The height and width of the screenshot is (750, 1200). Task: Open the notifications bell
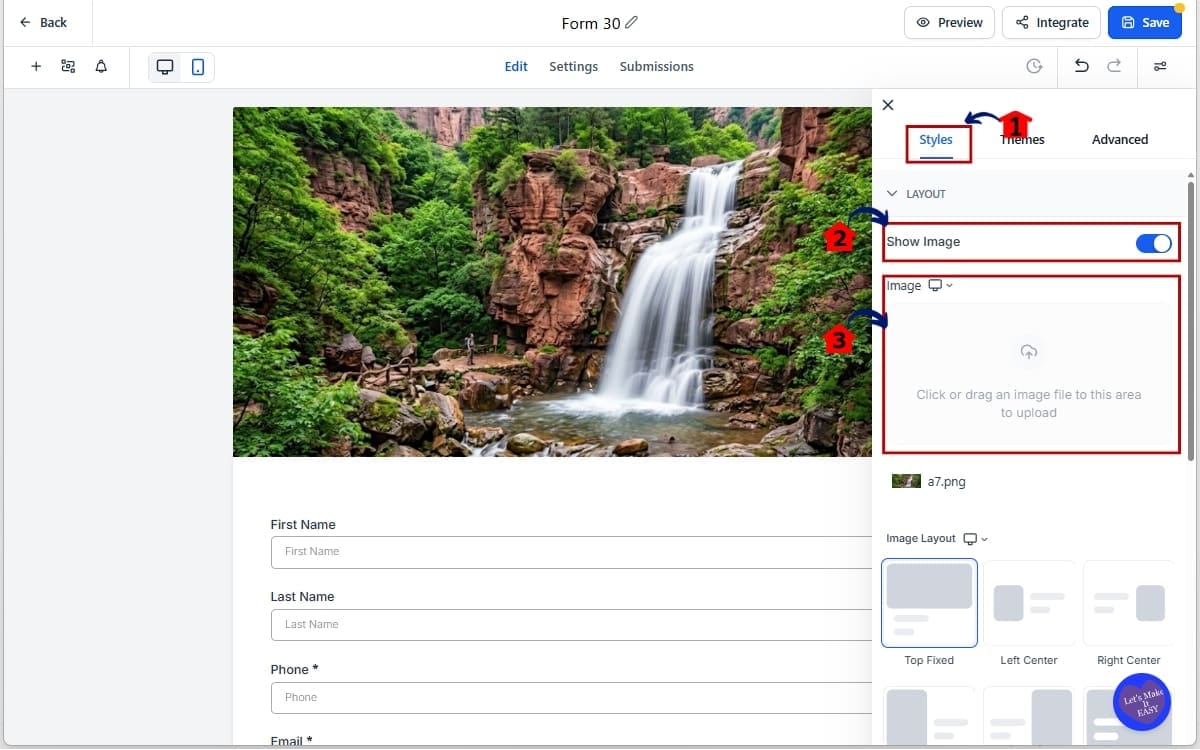(x=100, y=66)
